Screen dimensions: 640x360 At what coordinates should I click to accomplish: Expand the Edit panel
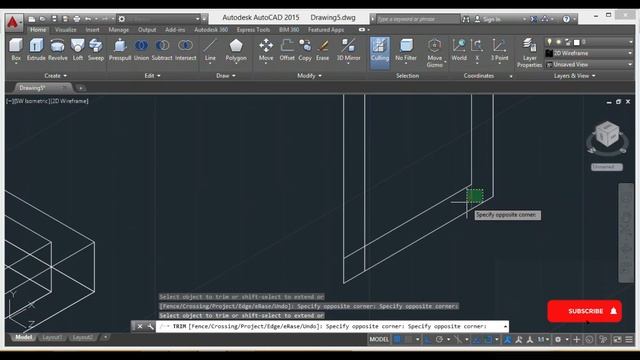tap(152, 76)
